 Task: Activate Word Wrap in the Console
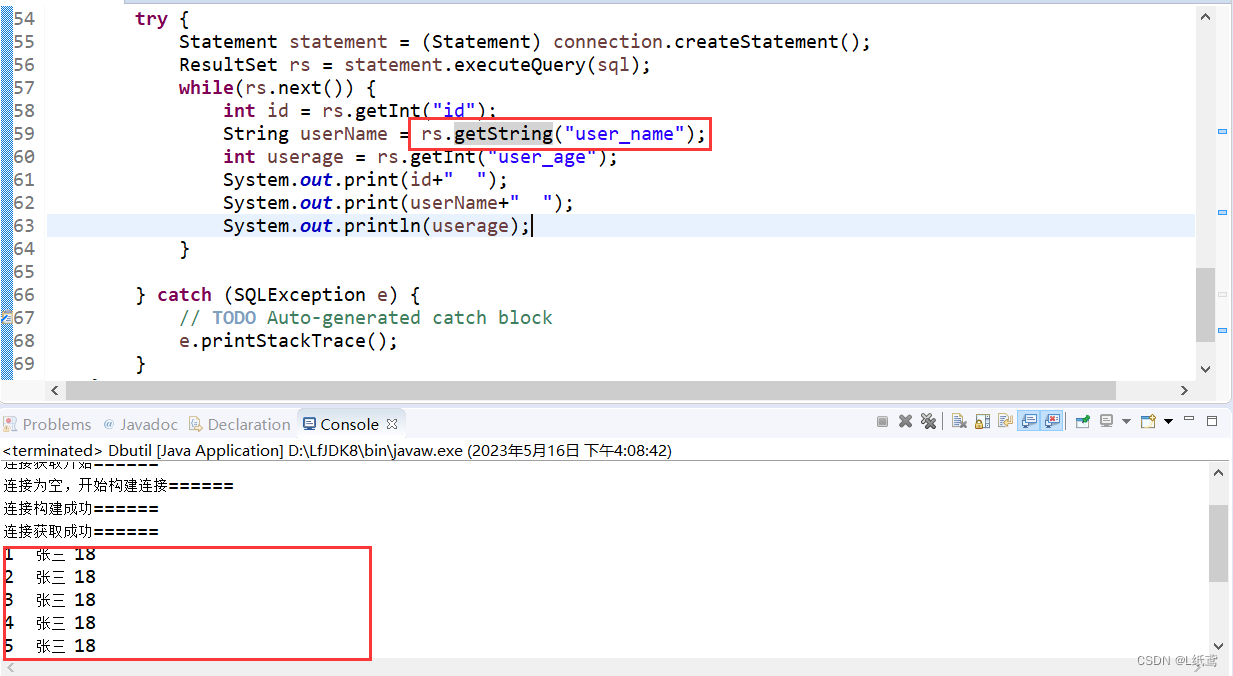tap(1005, 421)
